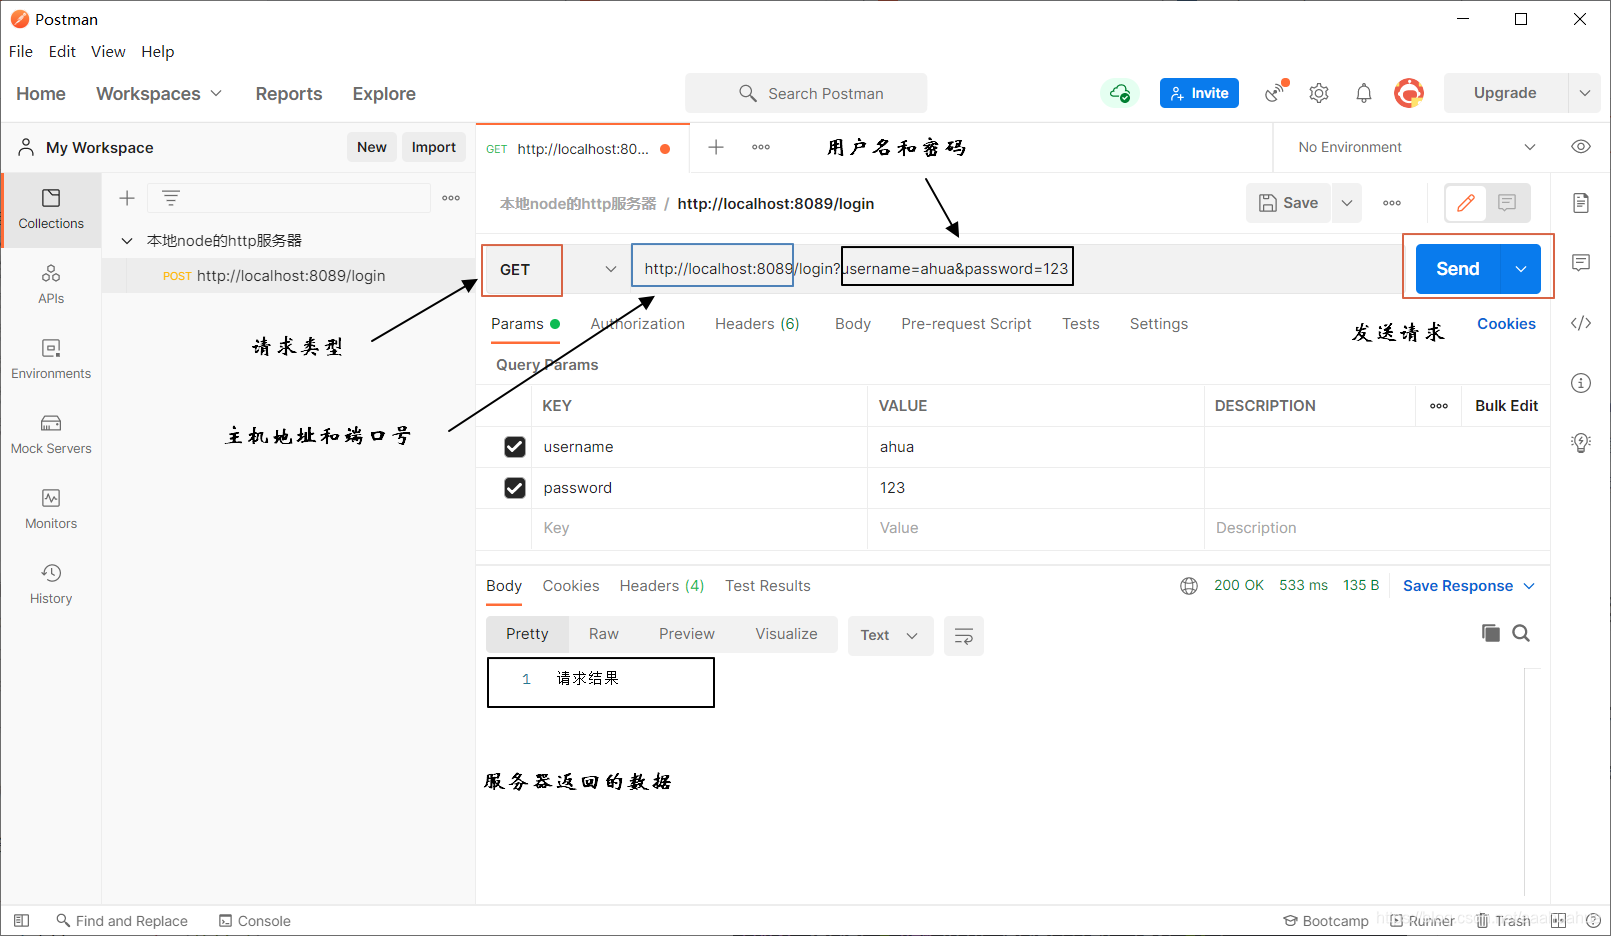Switch to the Authorization tab
The width and height of the screenshot is (1611, 936).
(637, 323)
